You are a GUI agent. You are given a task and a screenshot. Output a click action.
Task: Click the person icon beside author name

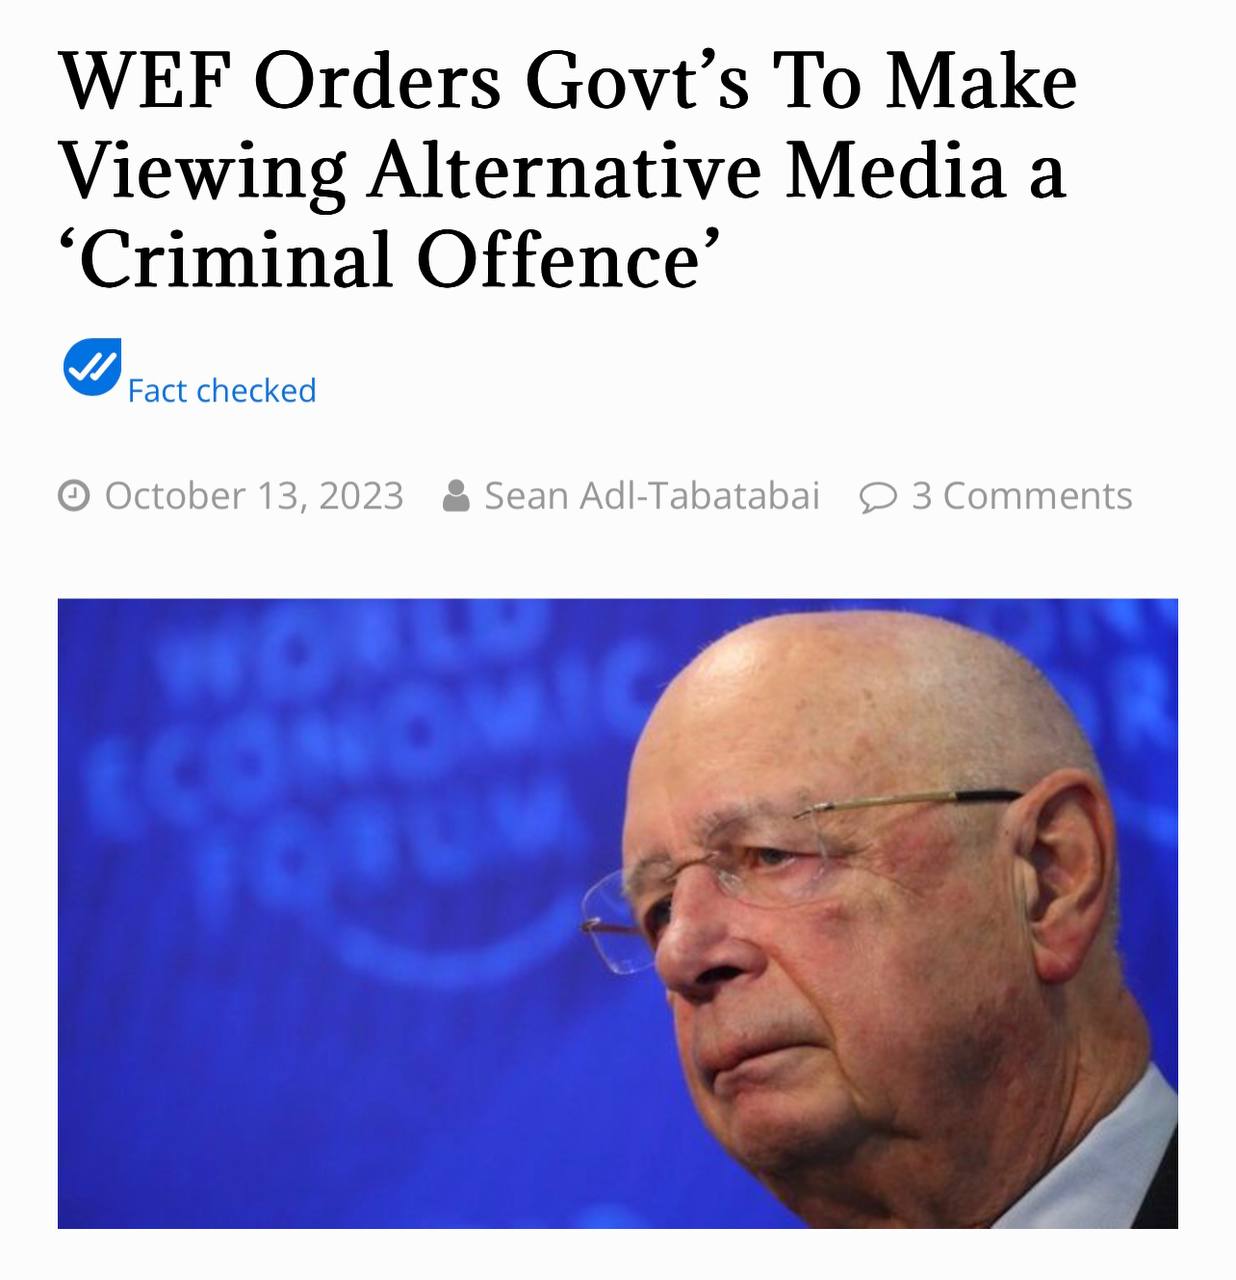[456, 496]
